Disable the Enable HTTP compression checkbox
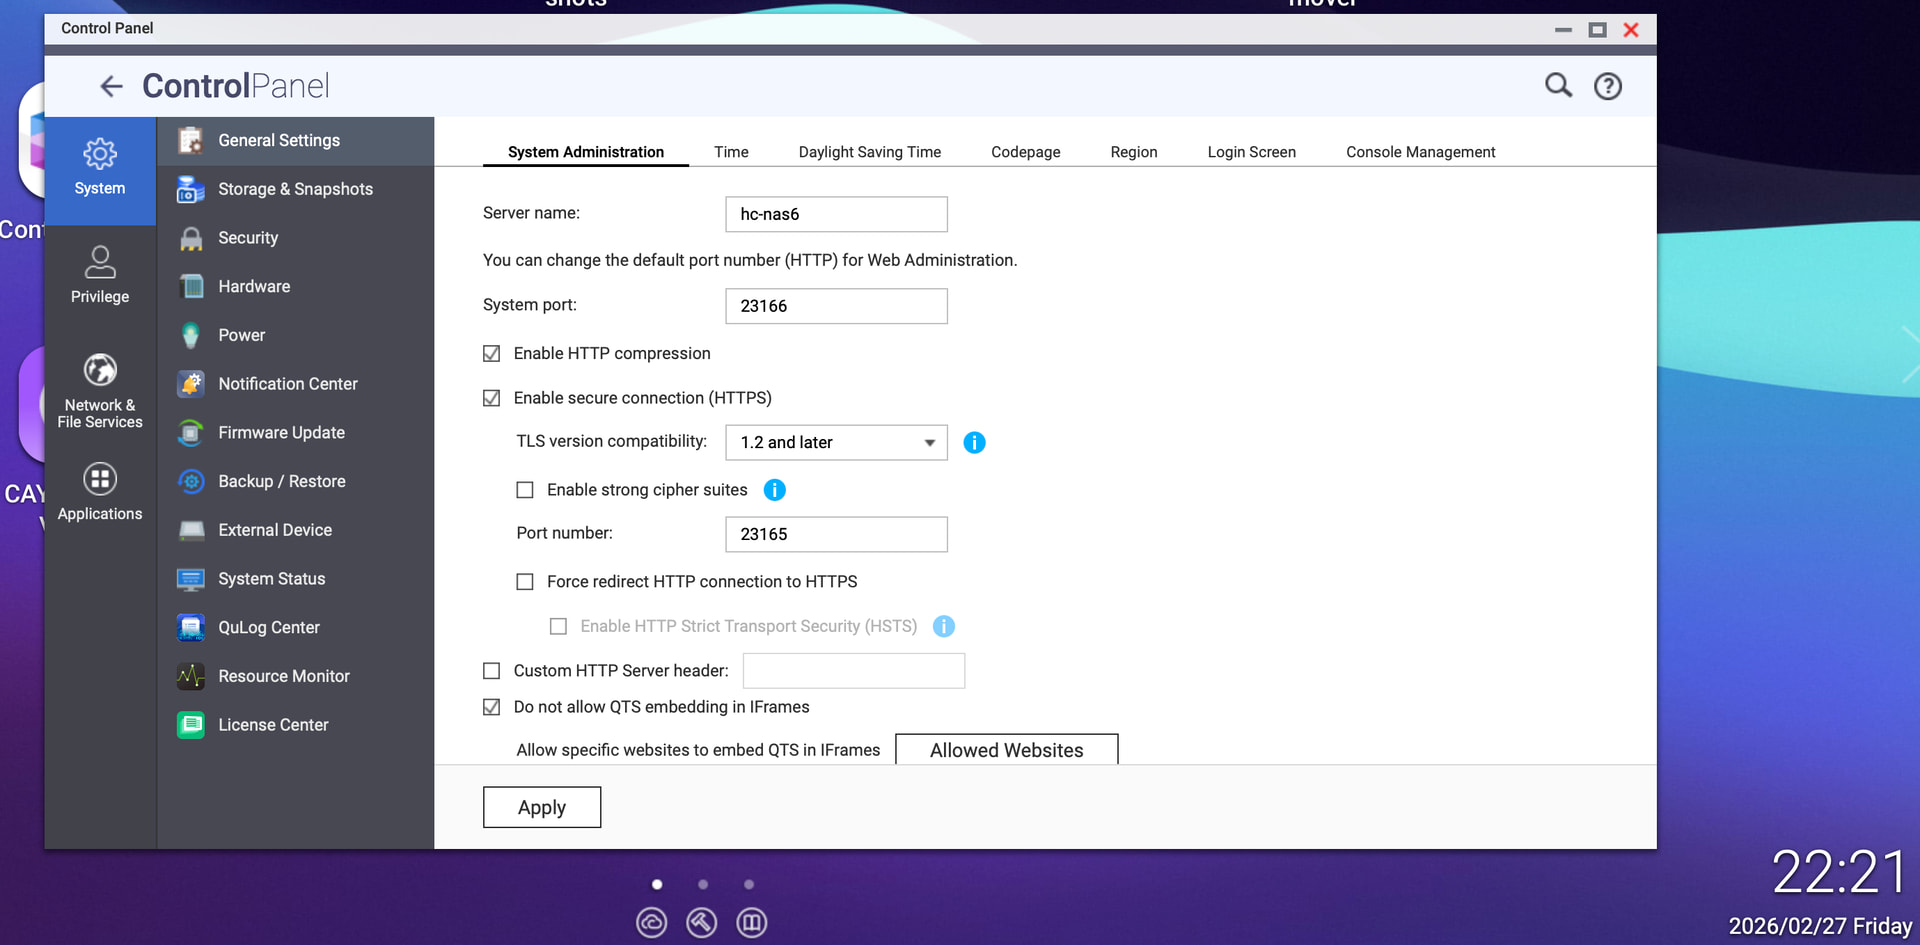The width and height of the screenshot is (1920, 945). click(x=491, y=354)
